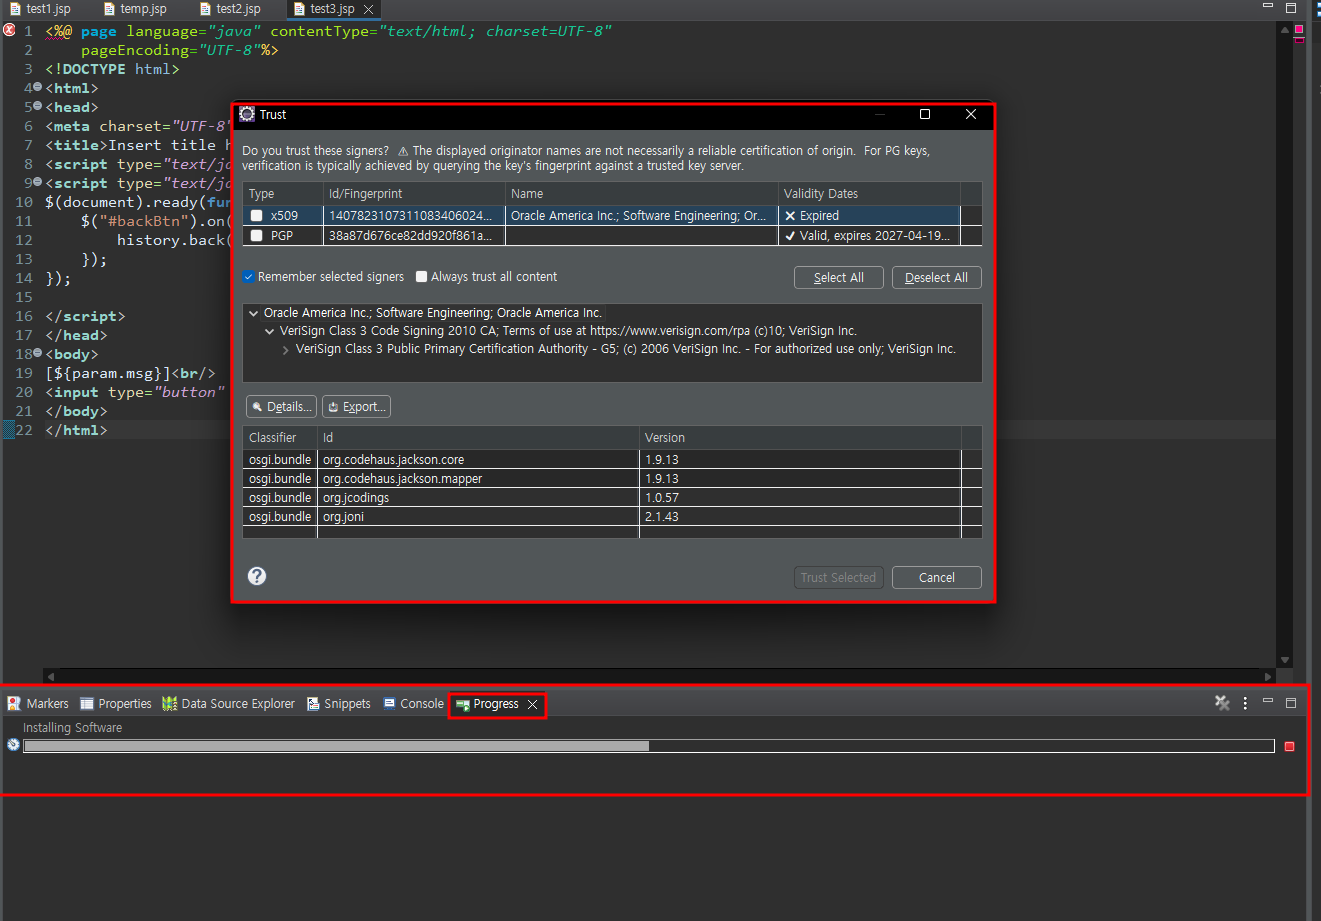
Task: Click Cancel in the Trust dialog
Action: pyautogui.click(x=937, y=577)
